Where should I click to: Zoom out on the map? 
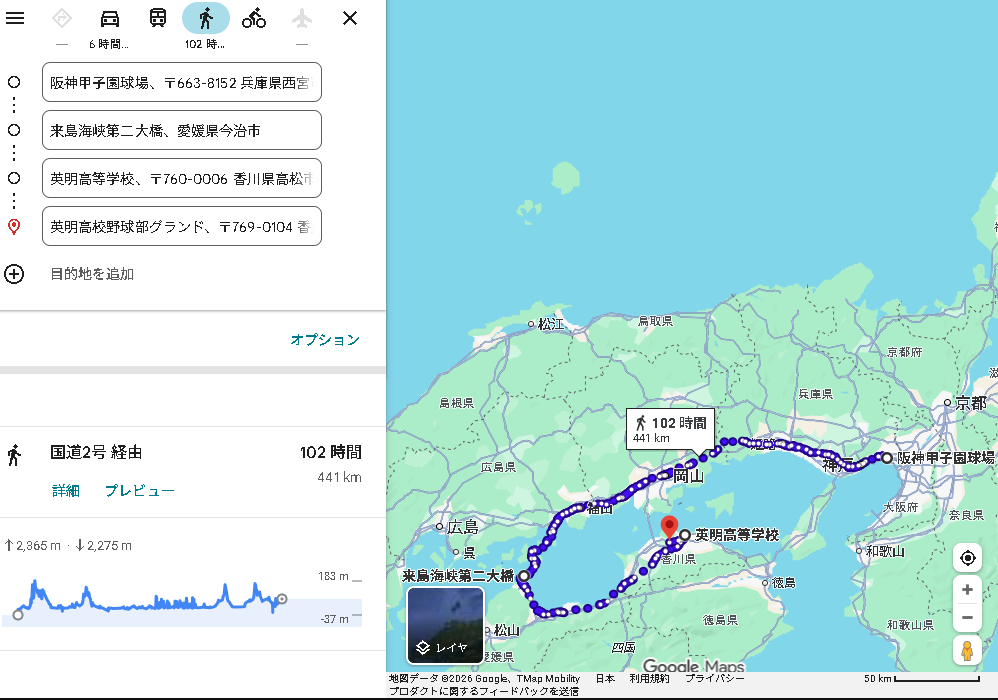click(x=967, y=617)
